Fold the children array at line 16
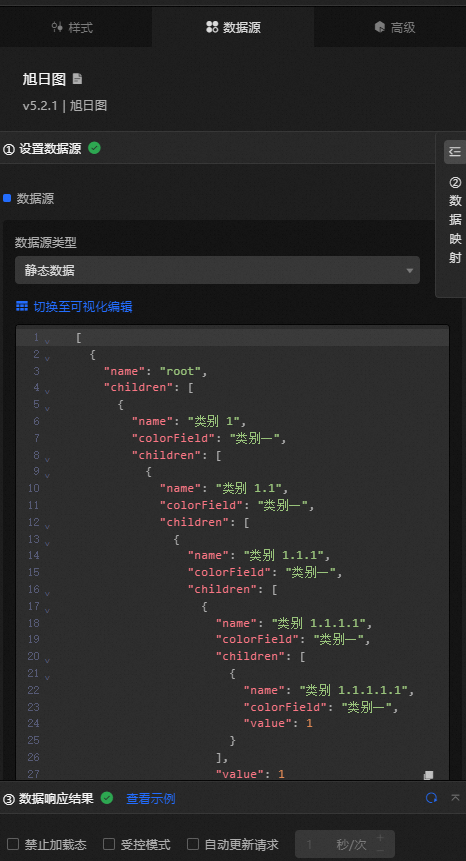 coord(47,594)
